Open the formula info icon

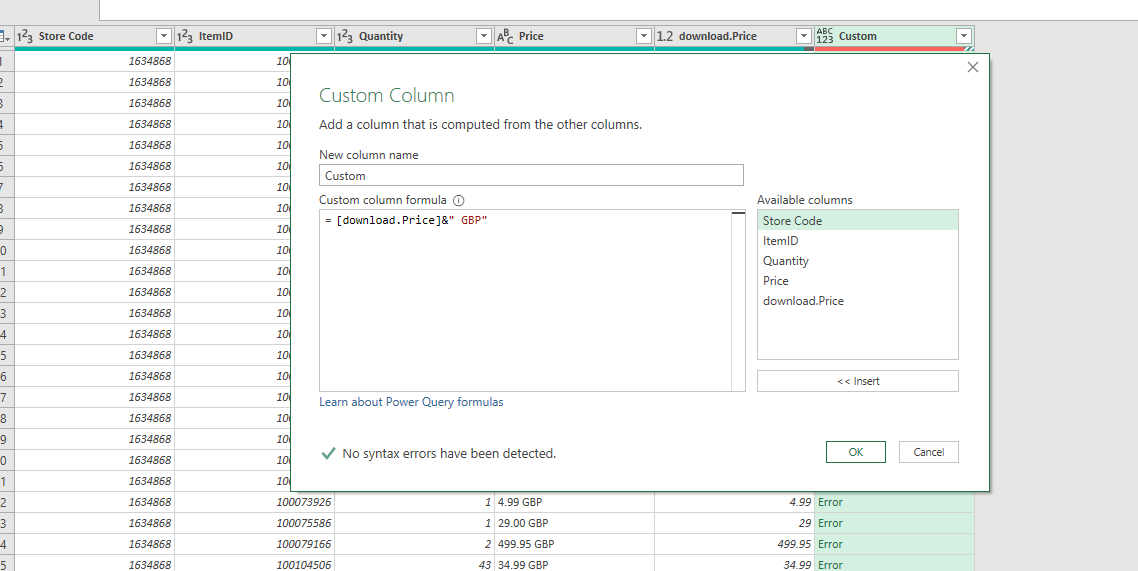(x=458, y=200)
